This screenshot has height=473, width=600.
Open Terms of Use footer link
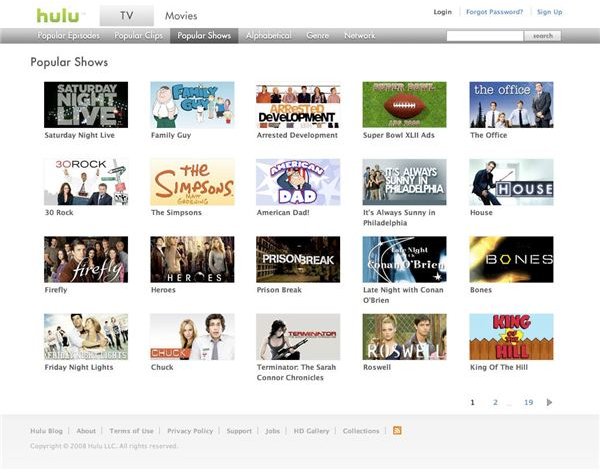(131, 431)
